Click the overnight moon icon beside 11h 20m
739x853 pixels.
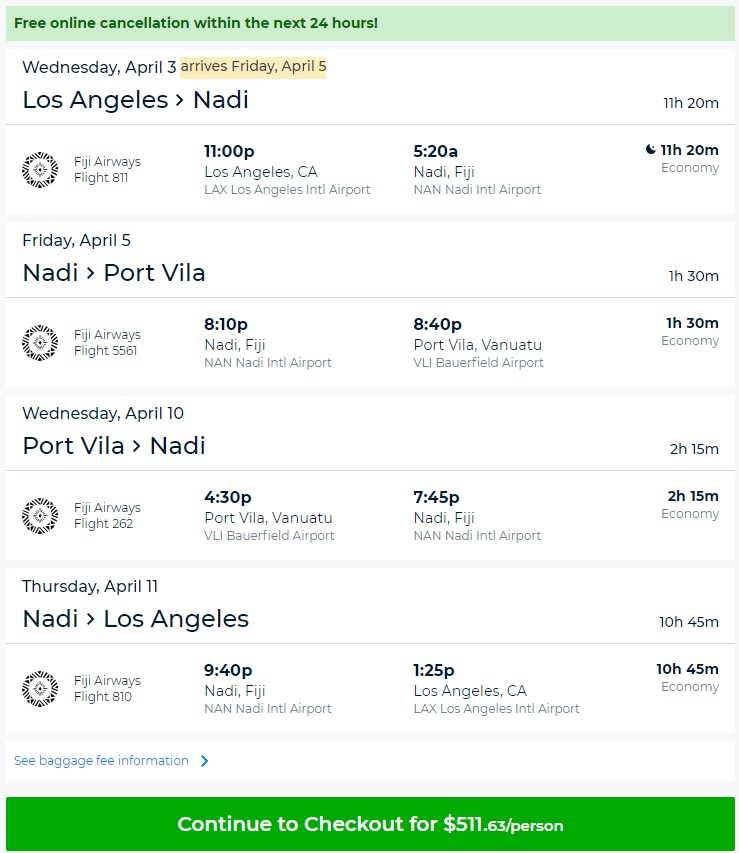click(x=651, y=150)
